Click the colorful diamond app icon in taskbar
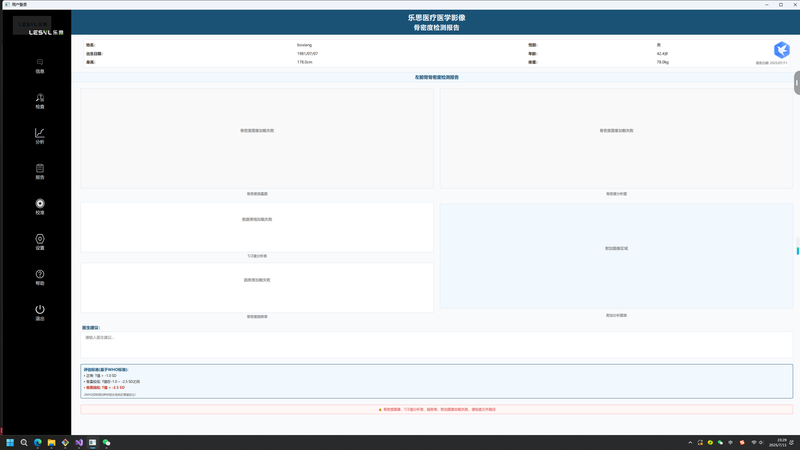Image resolution: width=800 pixels, height=450 pixels. tap(65, 442)
